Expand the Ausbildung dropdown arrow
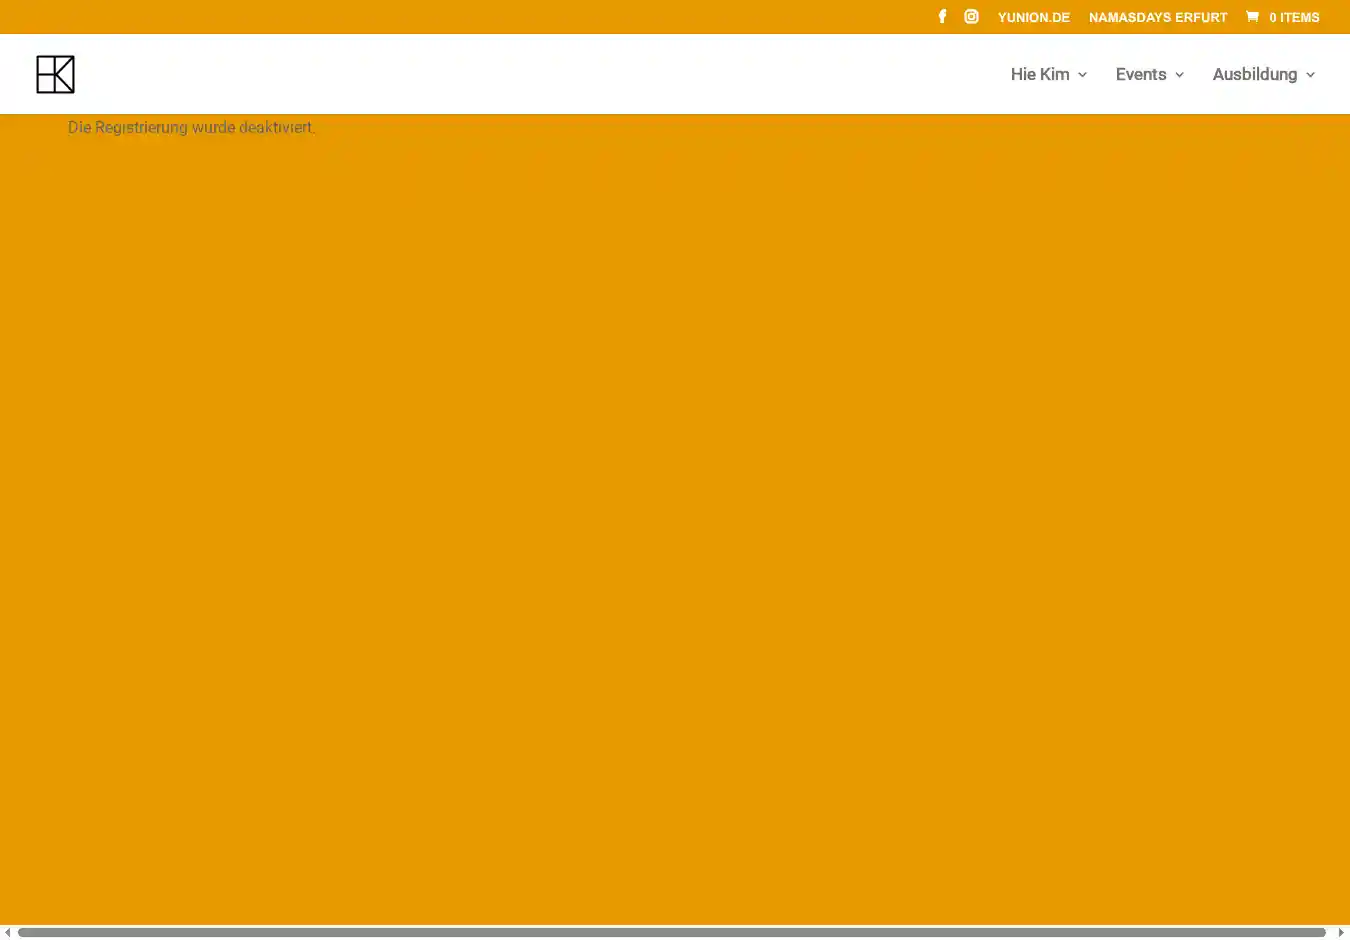 [1310, 75]
